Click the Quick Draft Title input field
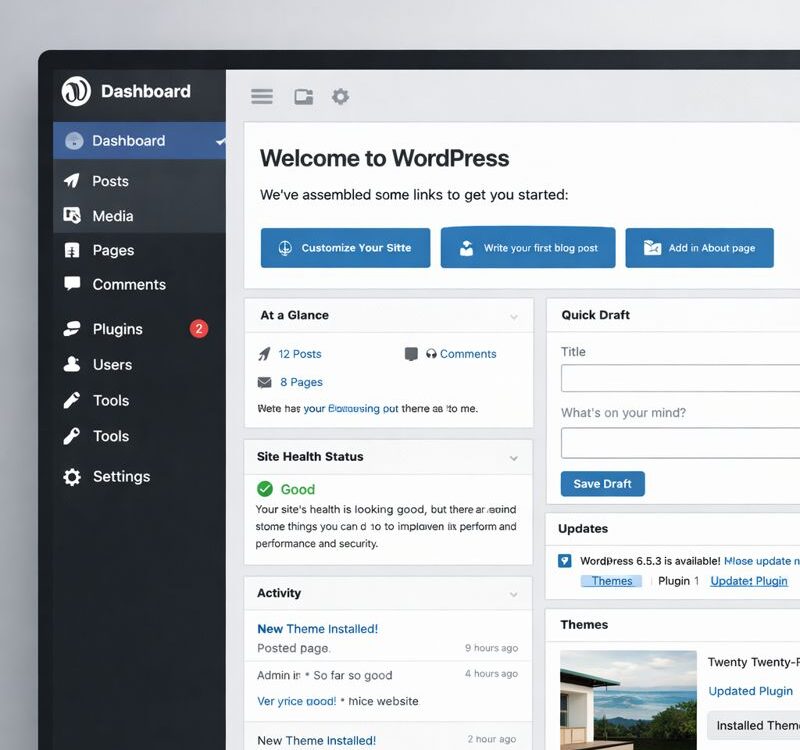The height and width of the screenshot is (750, 800). point(680,378)
